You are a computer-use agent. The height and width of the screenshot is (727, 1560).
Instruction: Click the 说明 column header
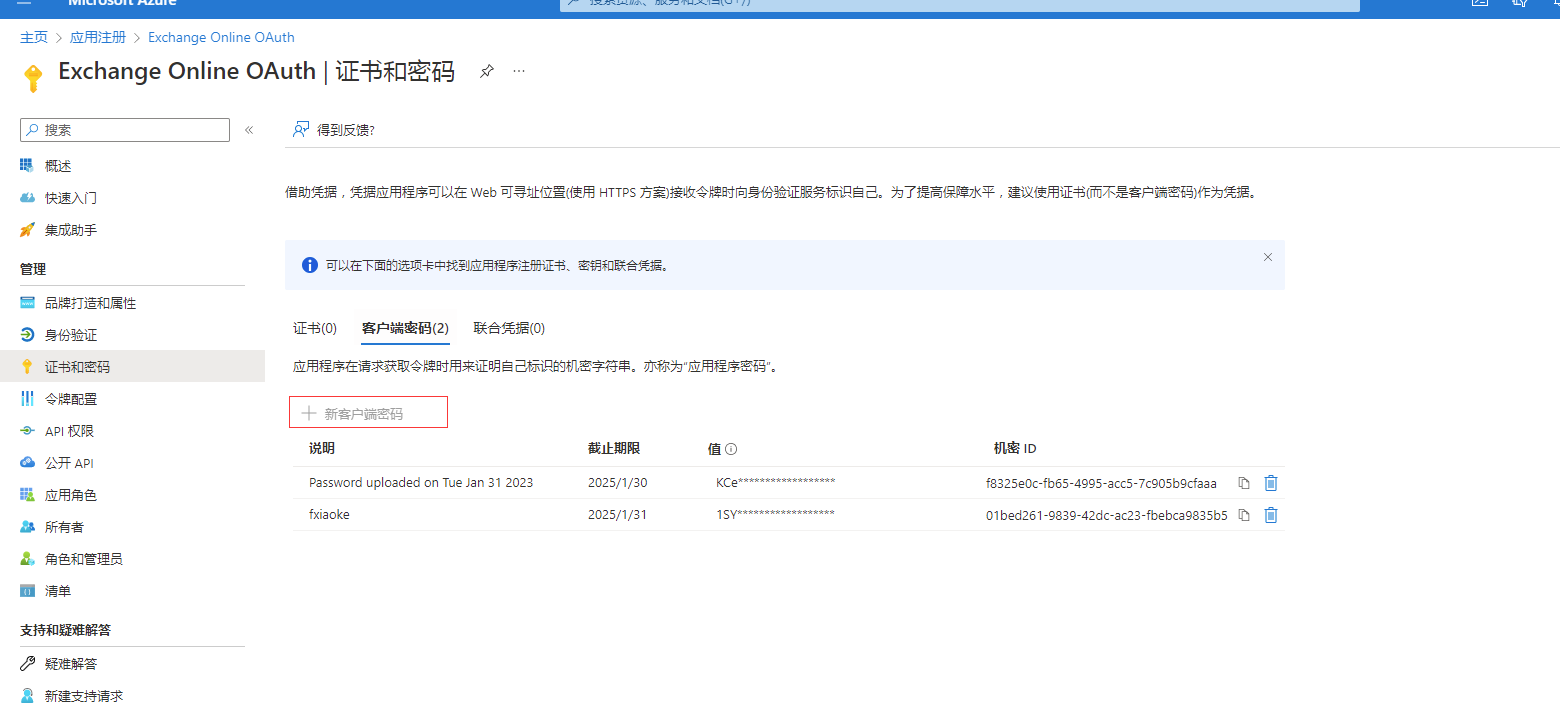(x=322, y=448)
